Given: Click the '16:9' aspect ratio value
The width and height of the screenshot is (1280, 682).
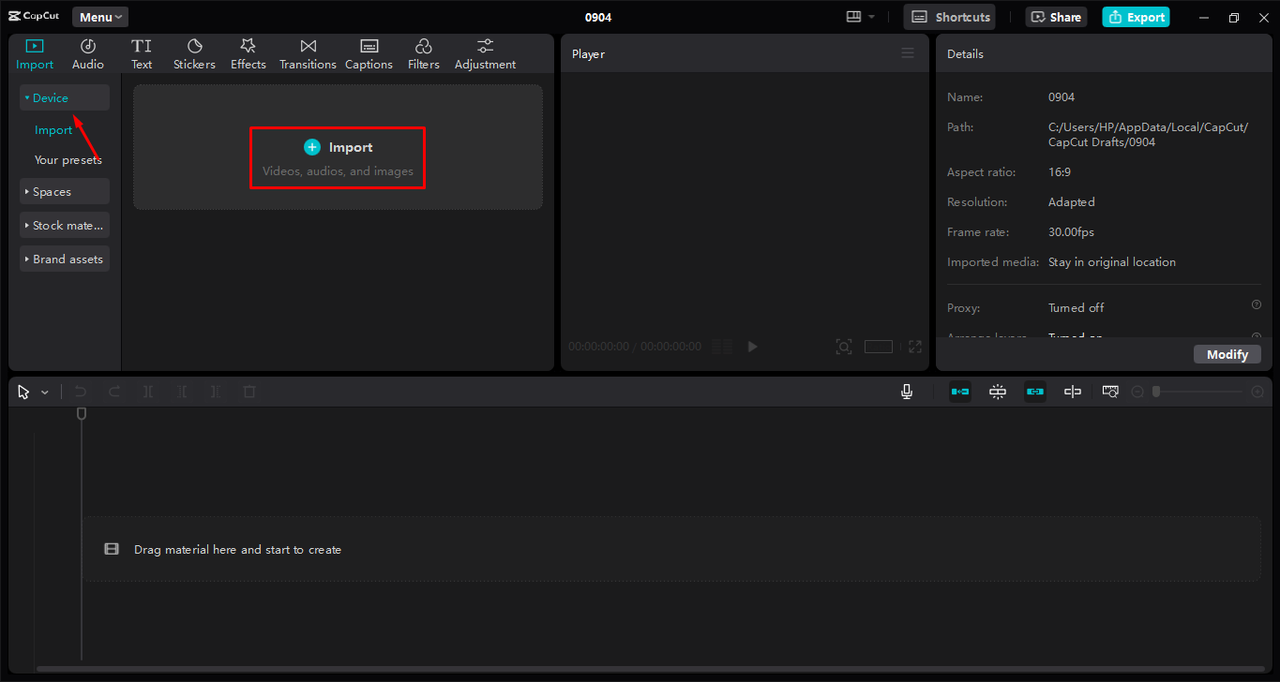Looking at the screenshot, I should [1059, 172].
